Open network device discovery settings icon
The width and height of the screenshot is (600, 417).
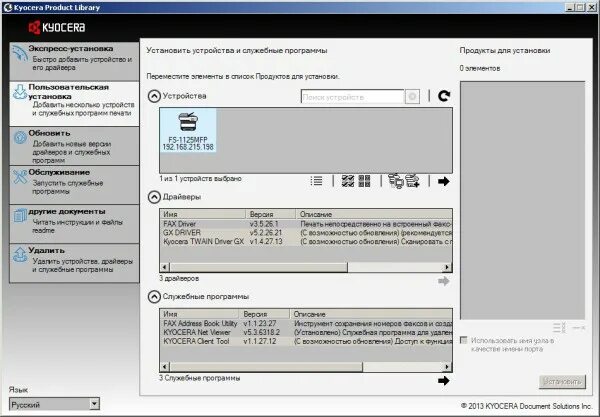(396, 181)
